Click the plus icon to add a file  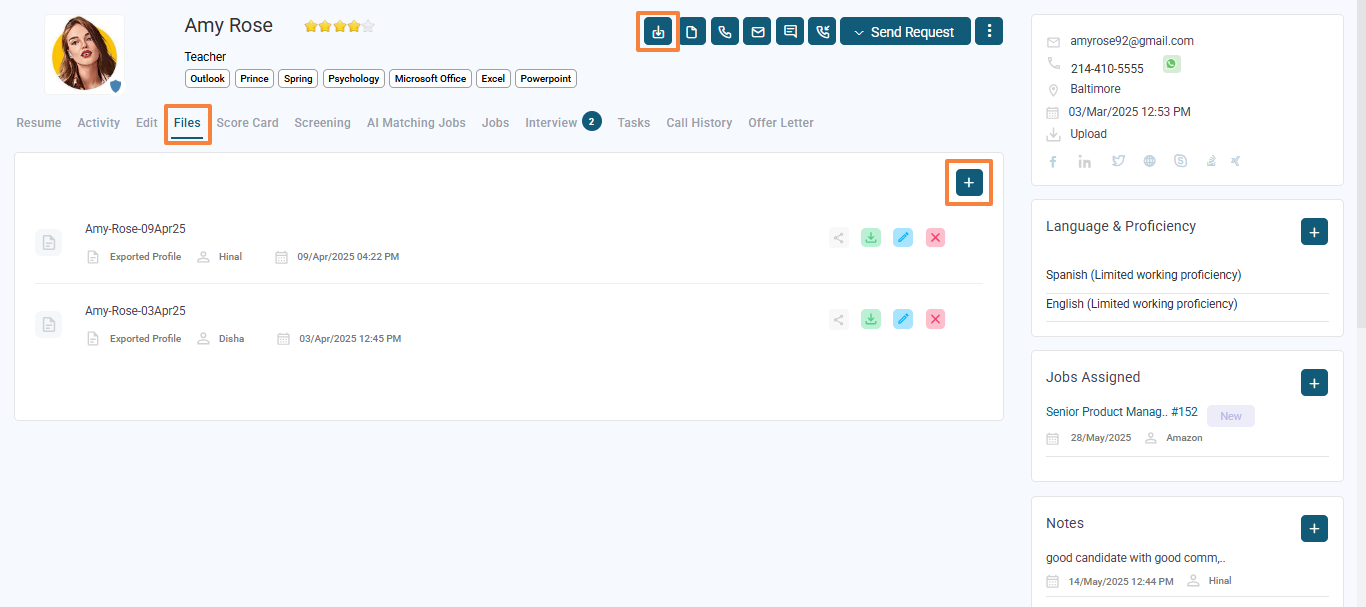click(x=969, y=182)
